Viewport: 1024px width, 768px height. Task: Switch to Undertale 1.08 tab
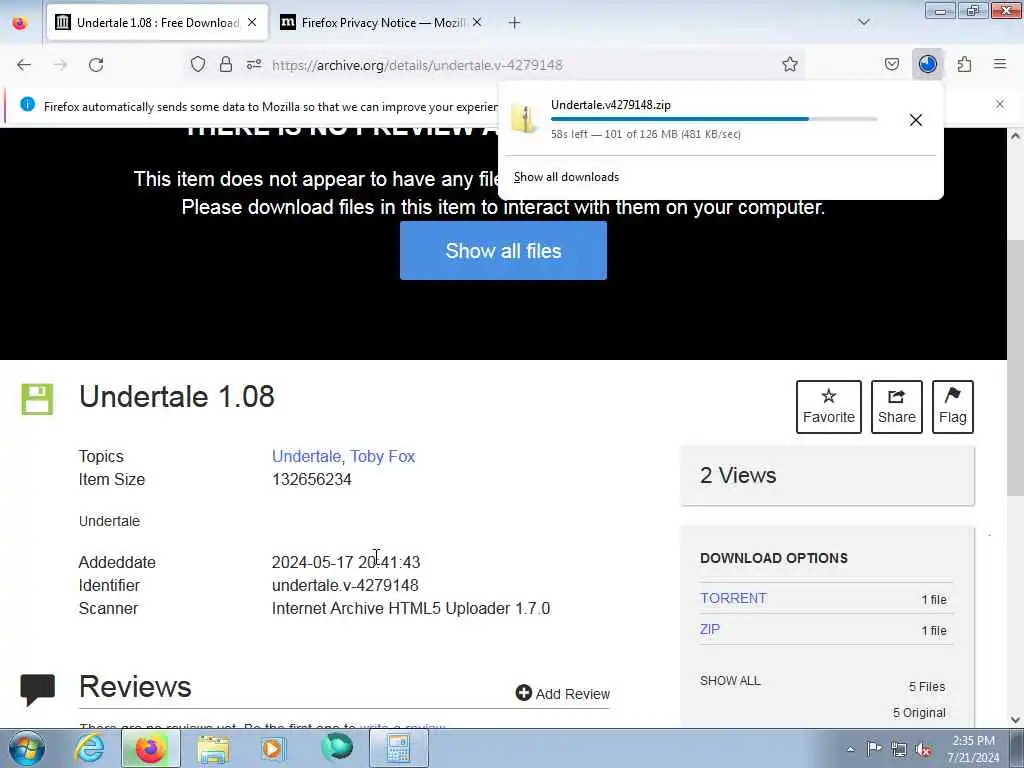tap(157, 23)
